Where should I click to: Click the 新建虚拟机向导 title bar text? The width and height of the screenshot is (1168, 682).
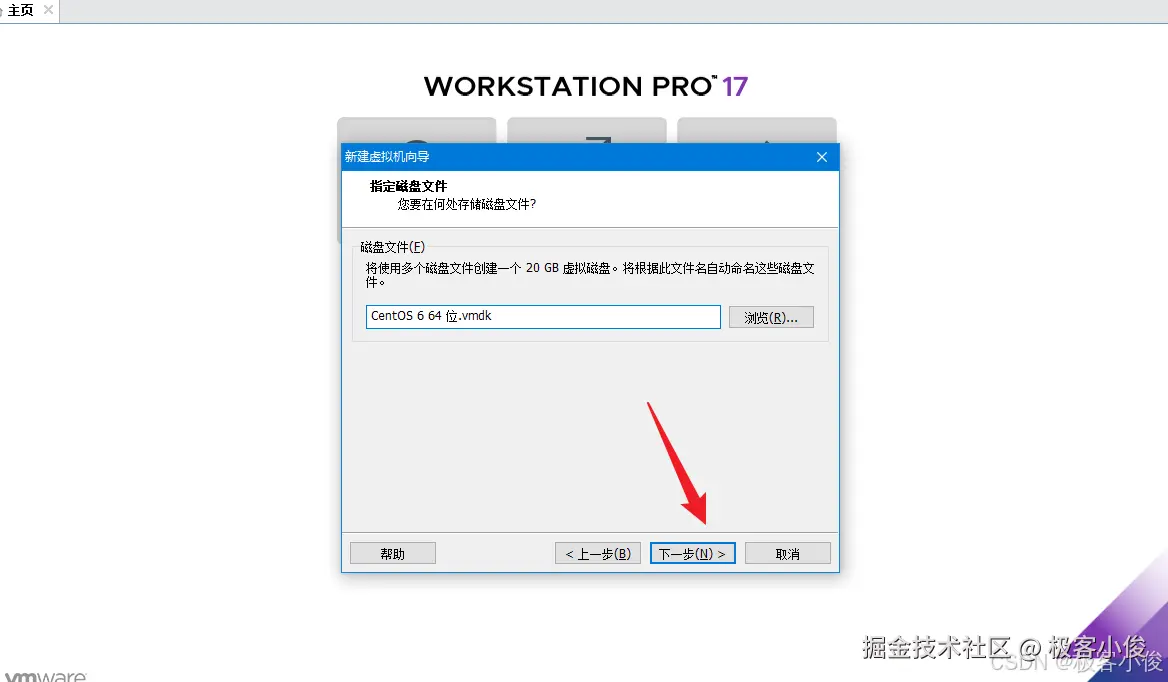tap(387, 156)
